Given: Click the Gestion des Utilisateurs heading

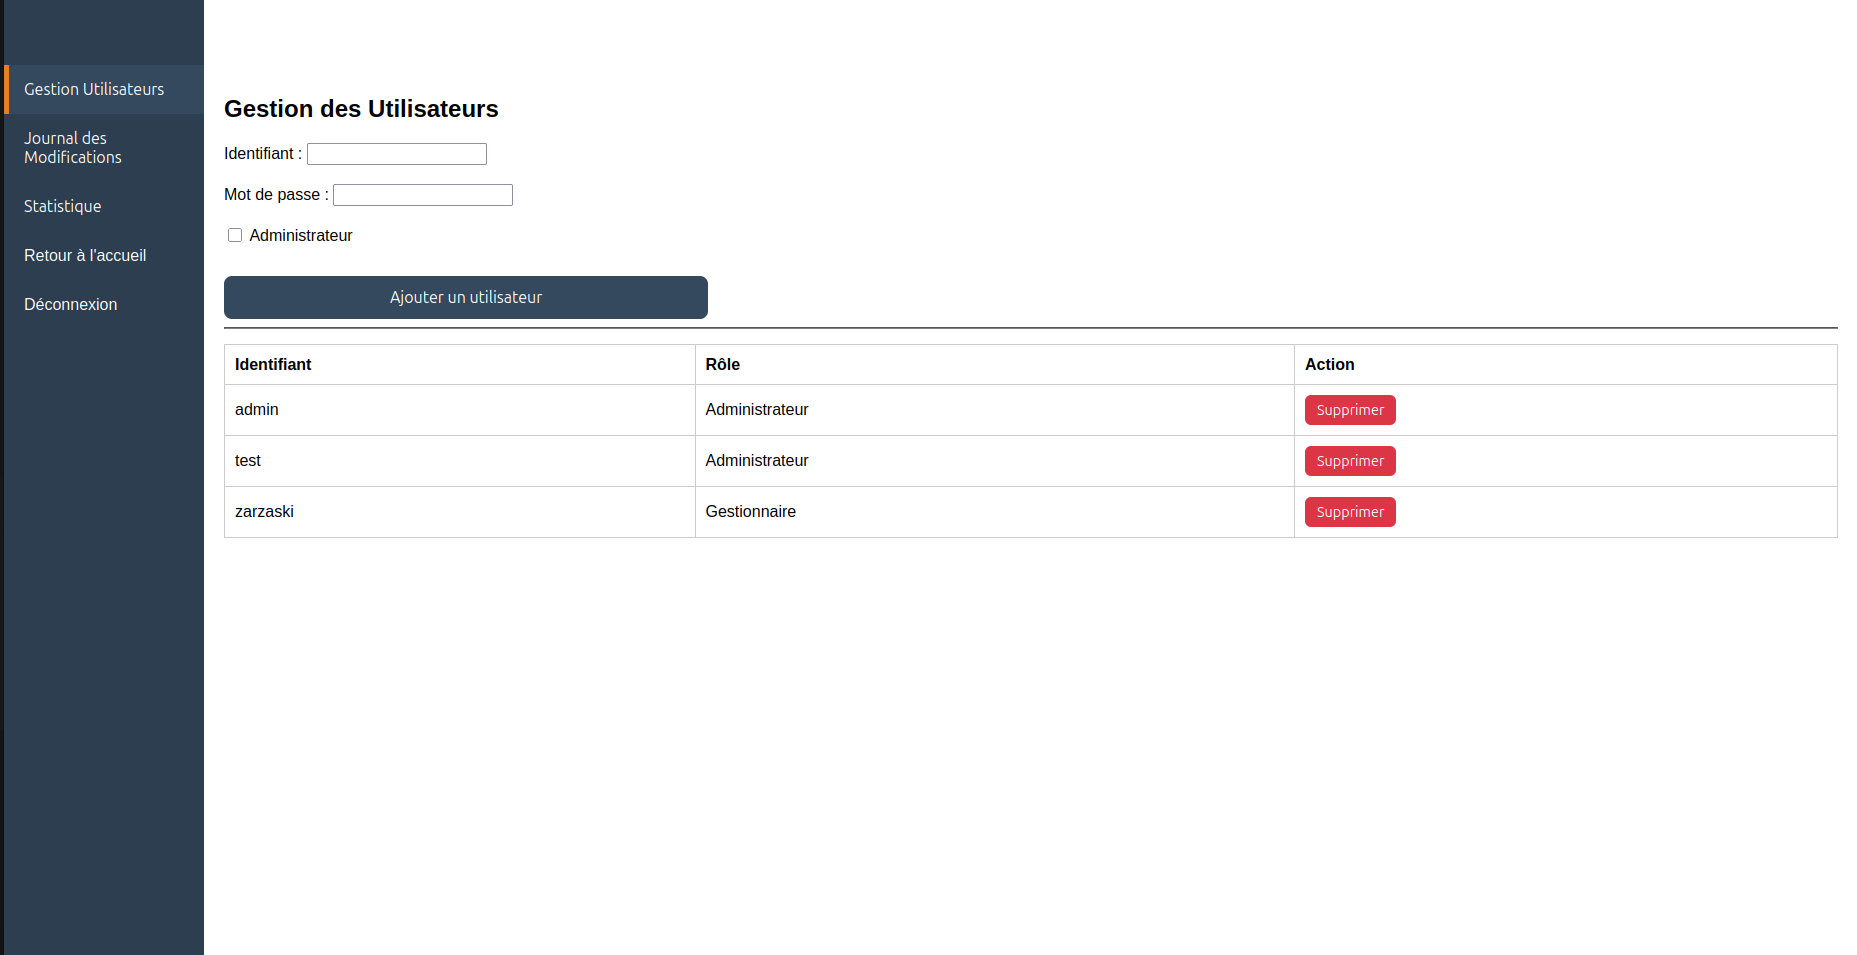Looking at the screenshot, I should pyautogui.click(x=361, y=109).
